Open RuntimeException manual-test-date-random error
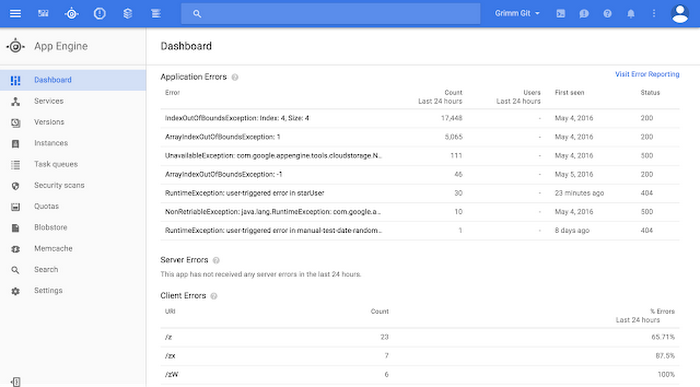This screenshot has height=387, width=700. pos(420,231)
